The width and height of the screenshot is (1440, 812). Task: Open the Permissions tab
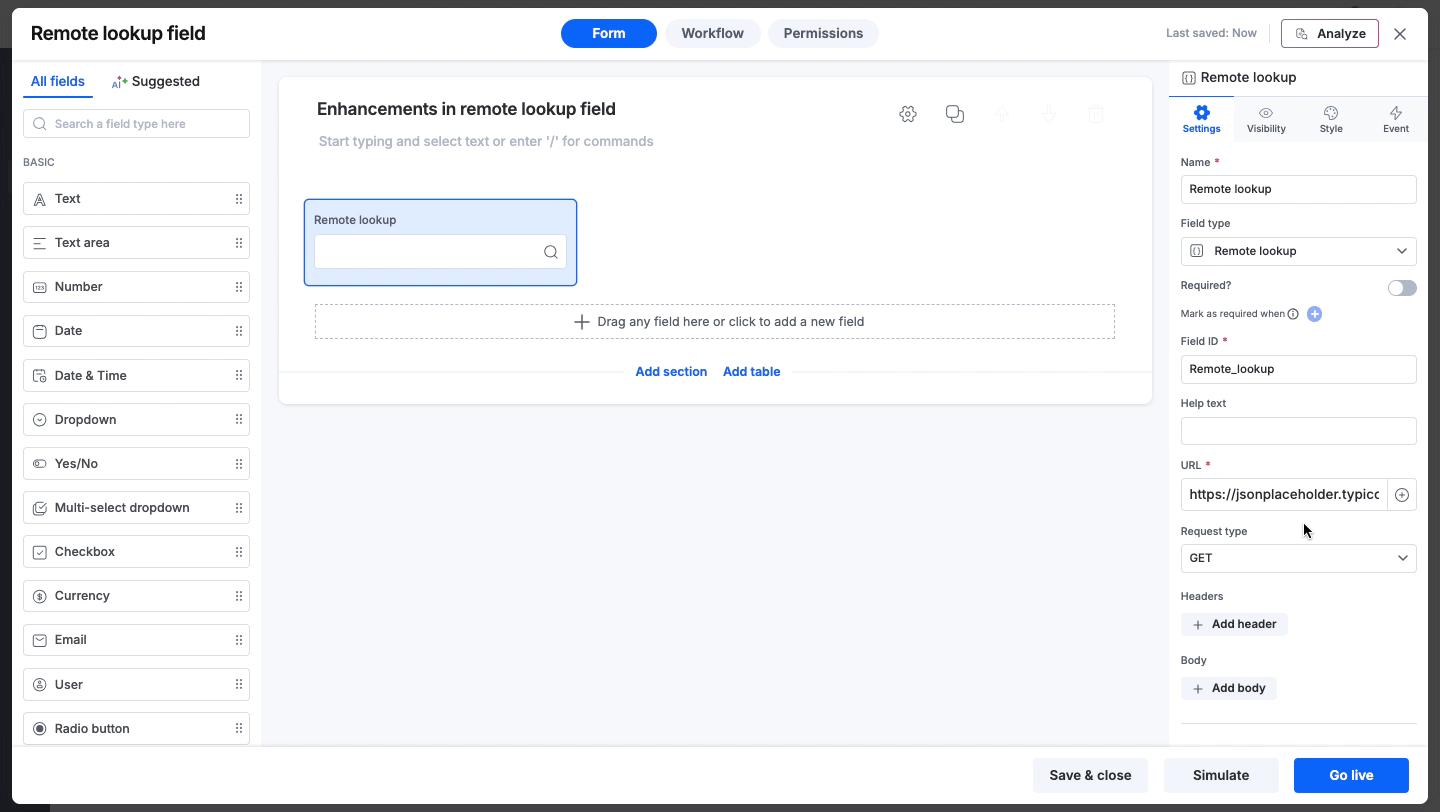click(823, 33)
